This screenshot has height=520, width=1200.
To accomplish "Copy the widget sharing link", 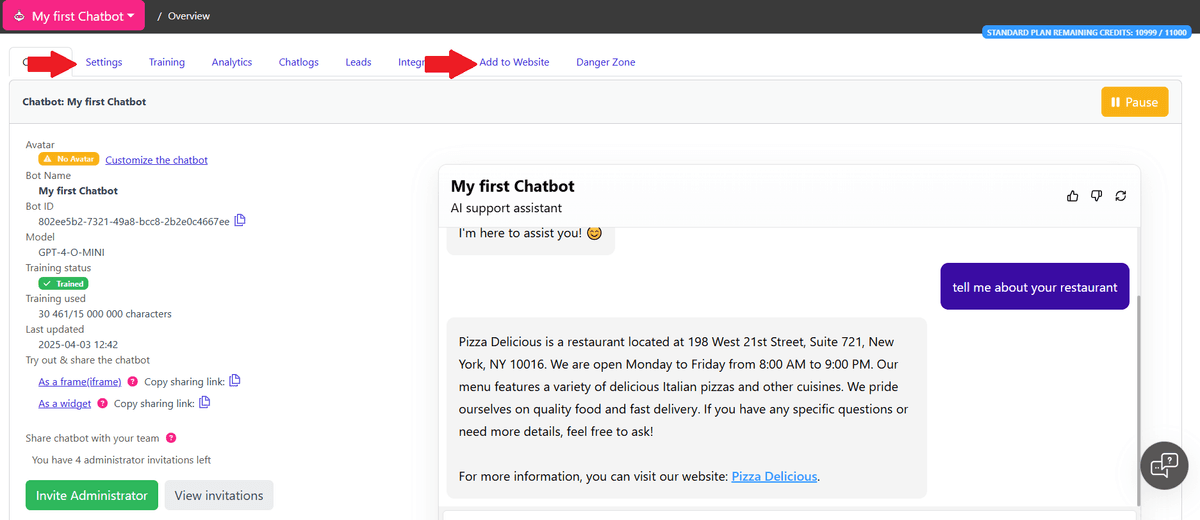I will coord(205,403).
